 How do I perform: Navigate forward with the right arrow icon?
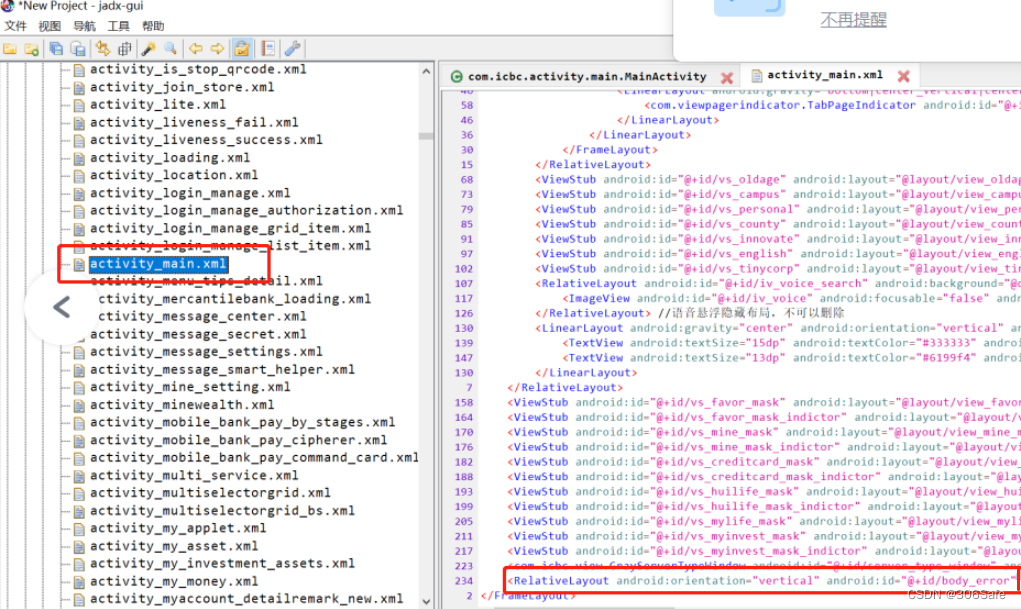pyautogui.click(x=217, y=49)
